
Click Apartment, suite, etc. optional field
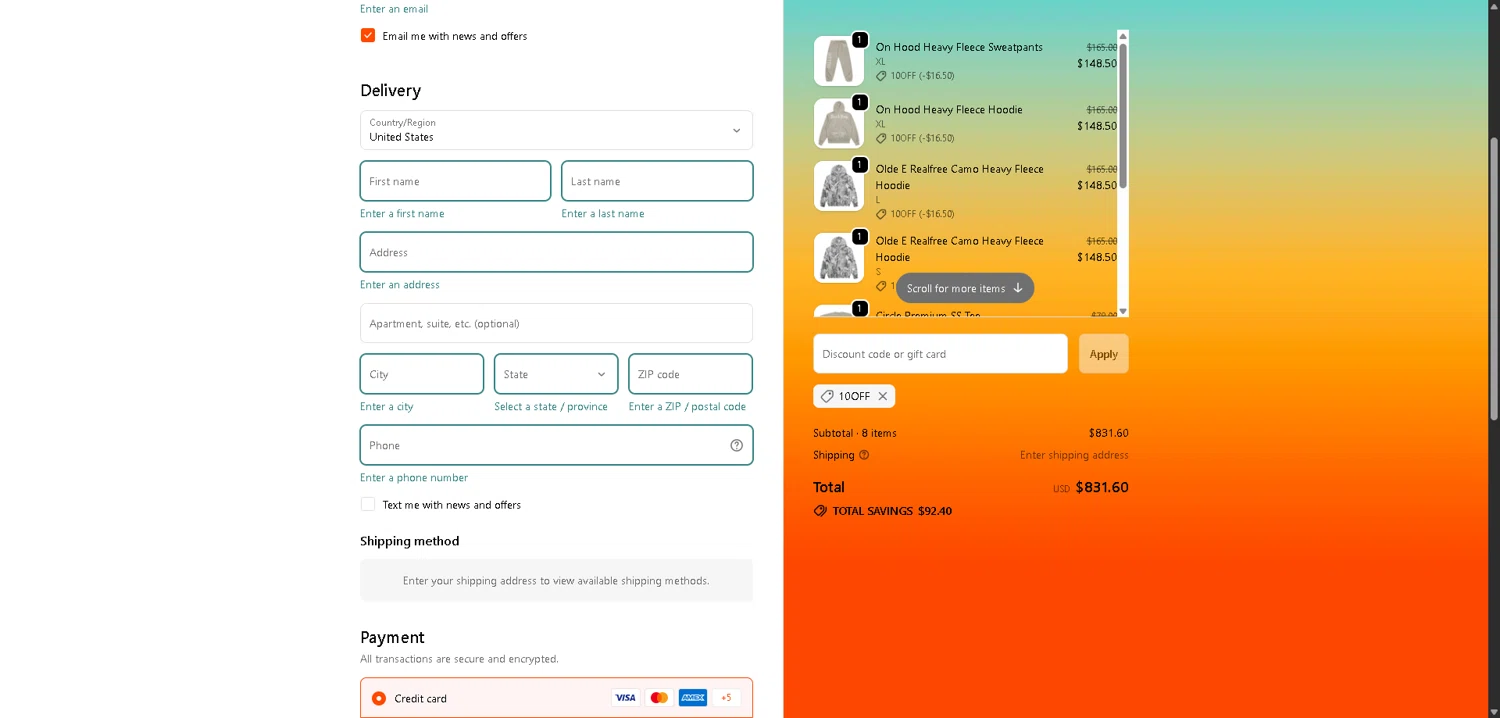click(x=556, y=323)
